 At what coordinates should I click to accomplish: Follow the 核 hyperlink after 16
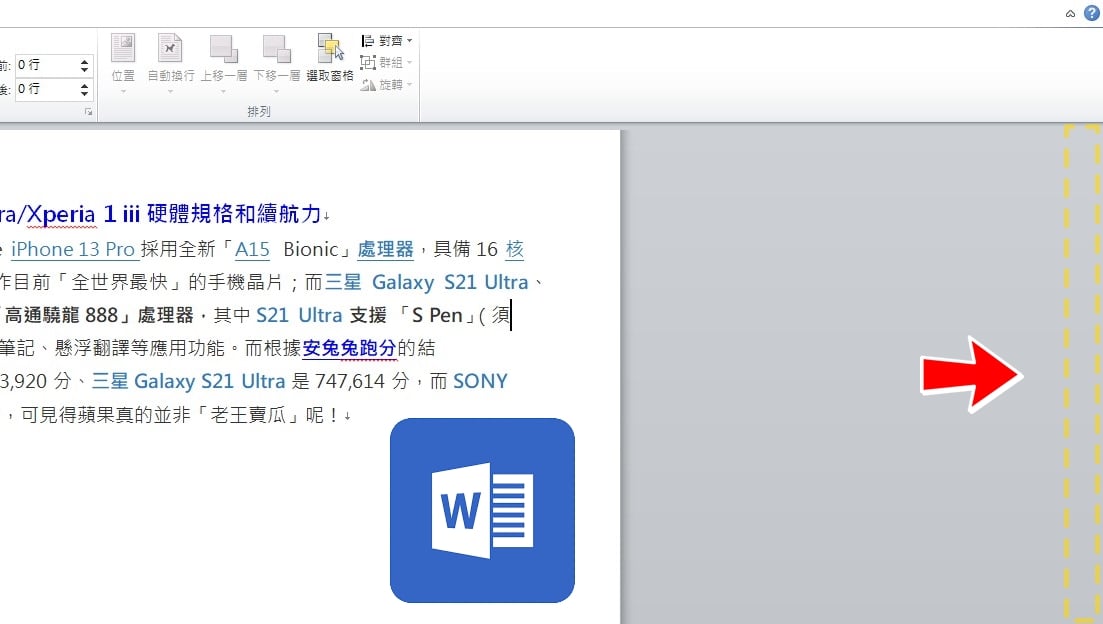(x=515, y=249)
